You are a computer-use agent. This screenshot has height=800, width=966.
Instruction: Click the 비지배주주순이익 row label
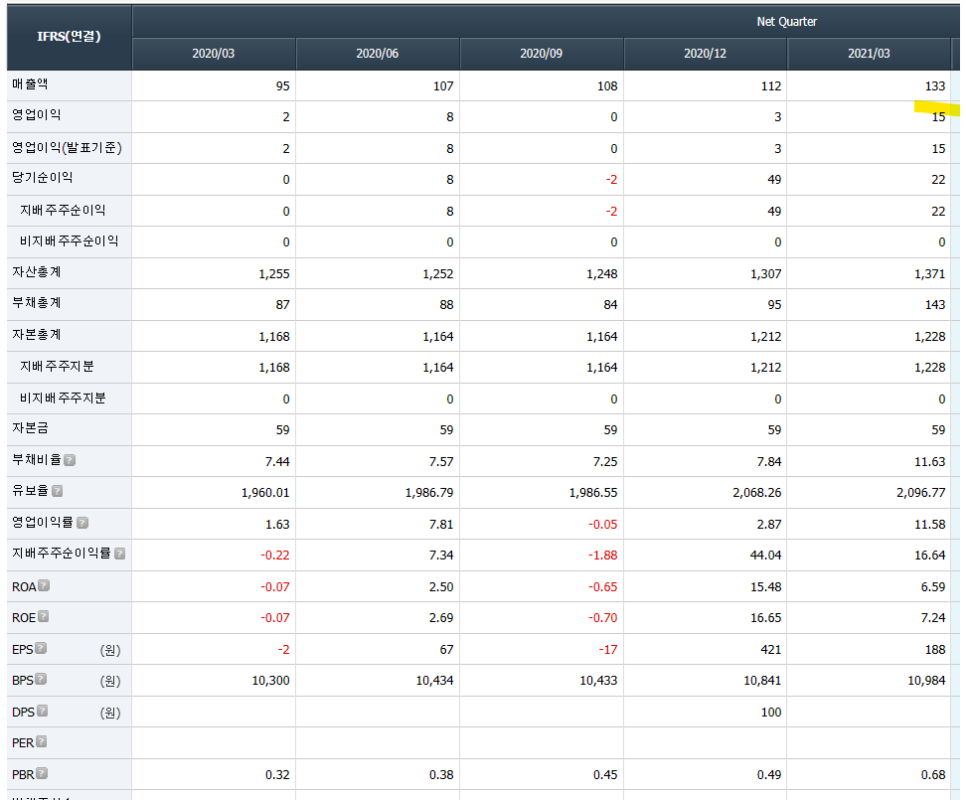click(69, 241)
